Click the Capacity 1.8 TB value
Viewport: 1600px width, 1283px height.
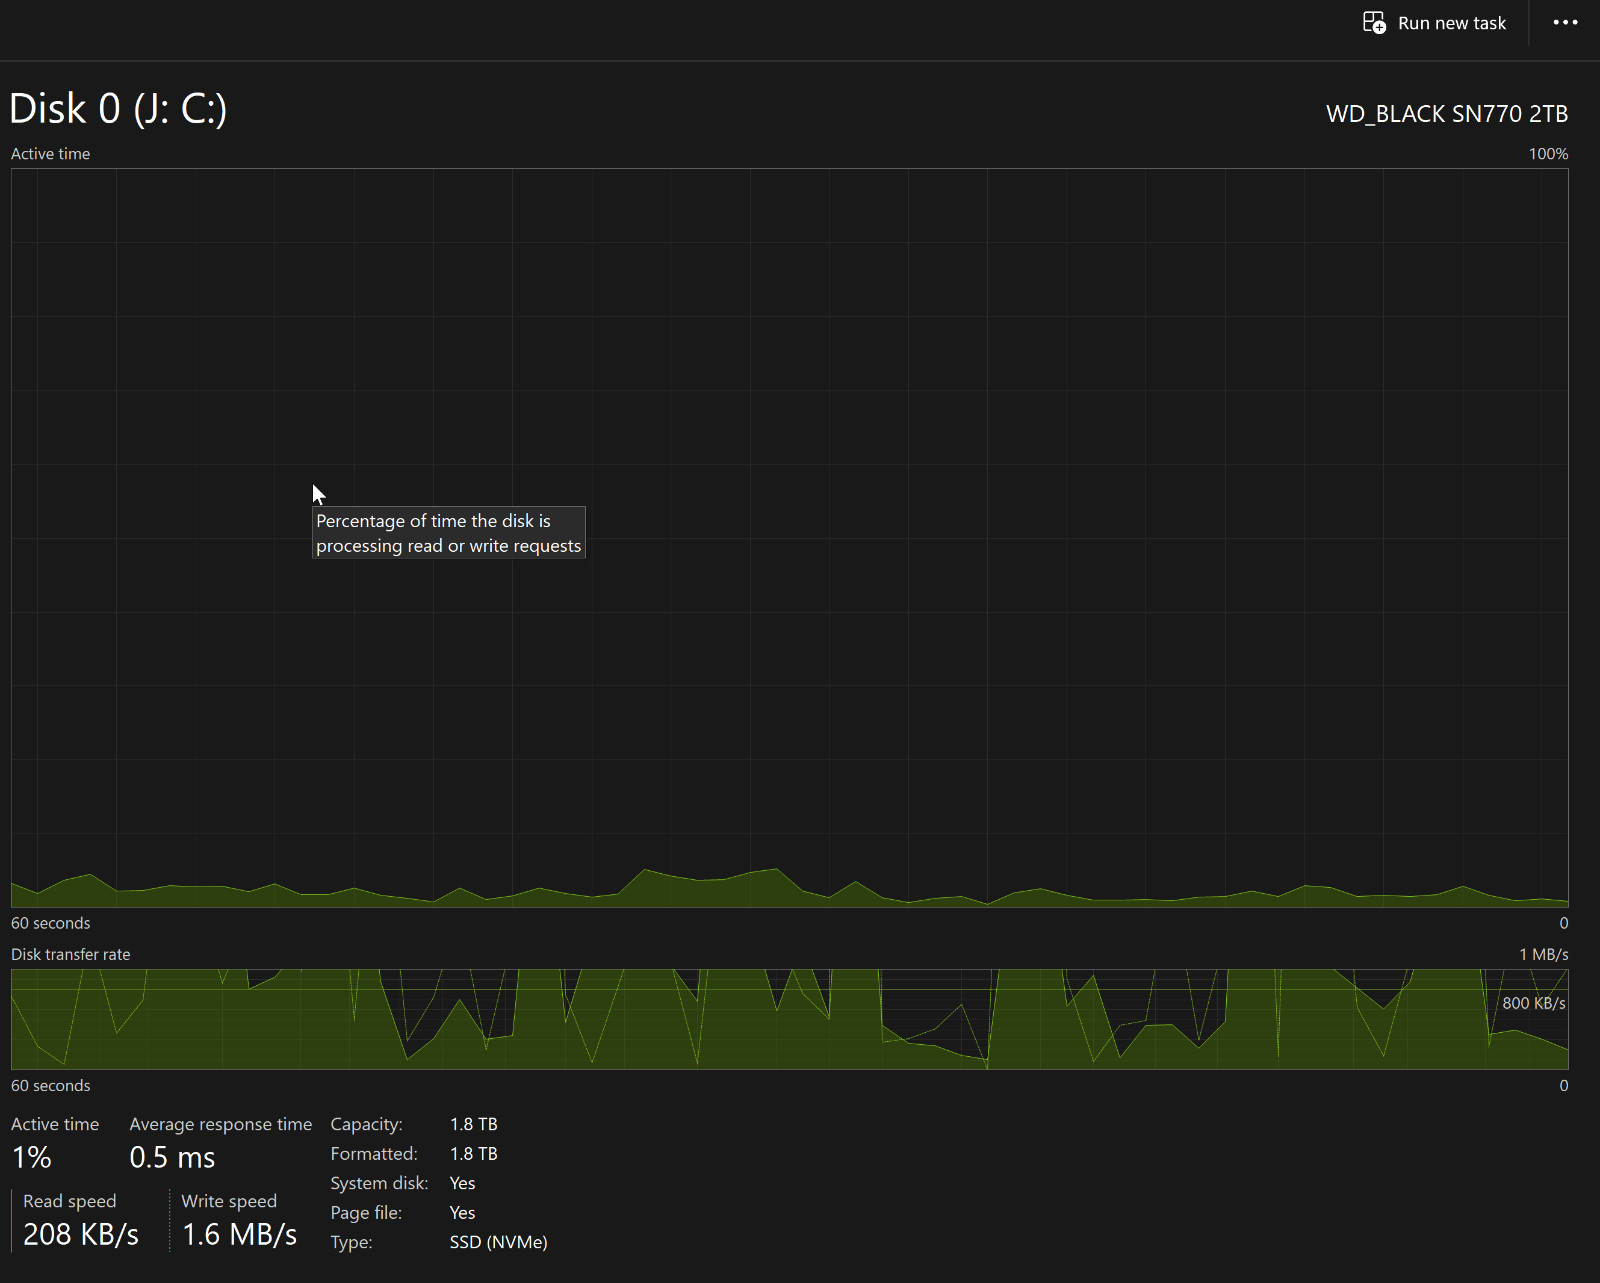[x=473, y=1125]
